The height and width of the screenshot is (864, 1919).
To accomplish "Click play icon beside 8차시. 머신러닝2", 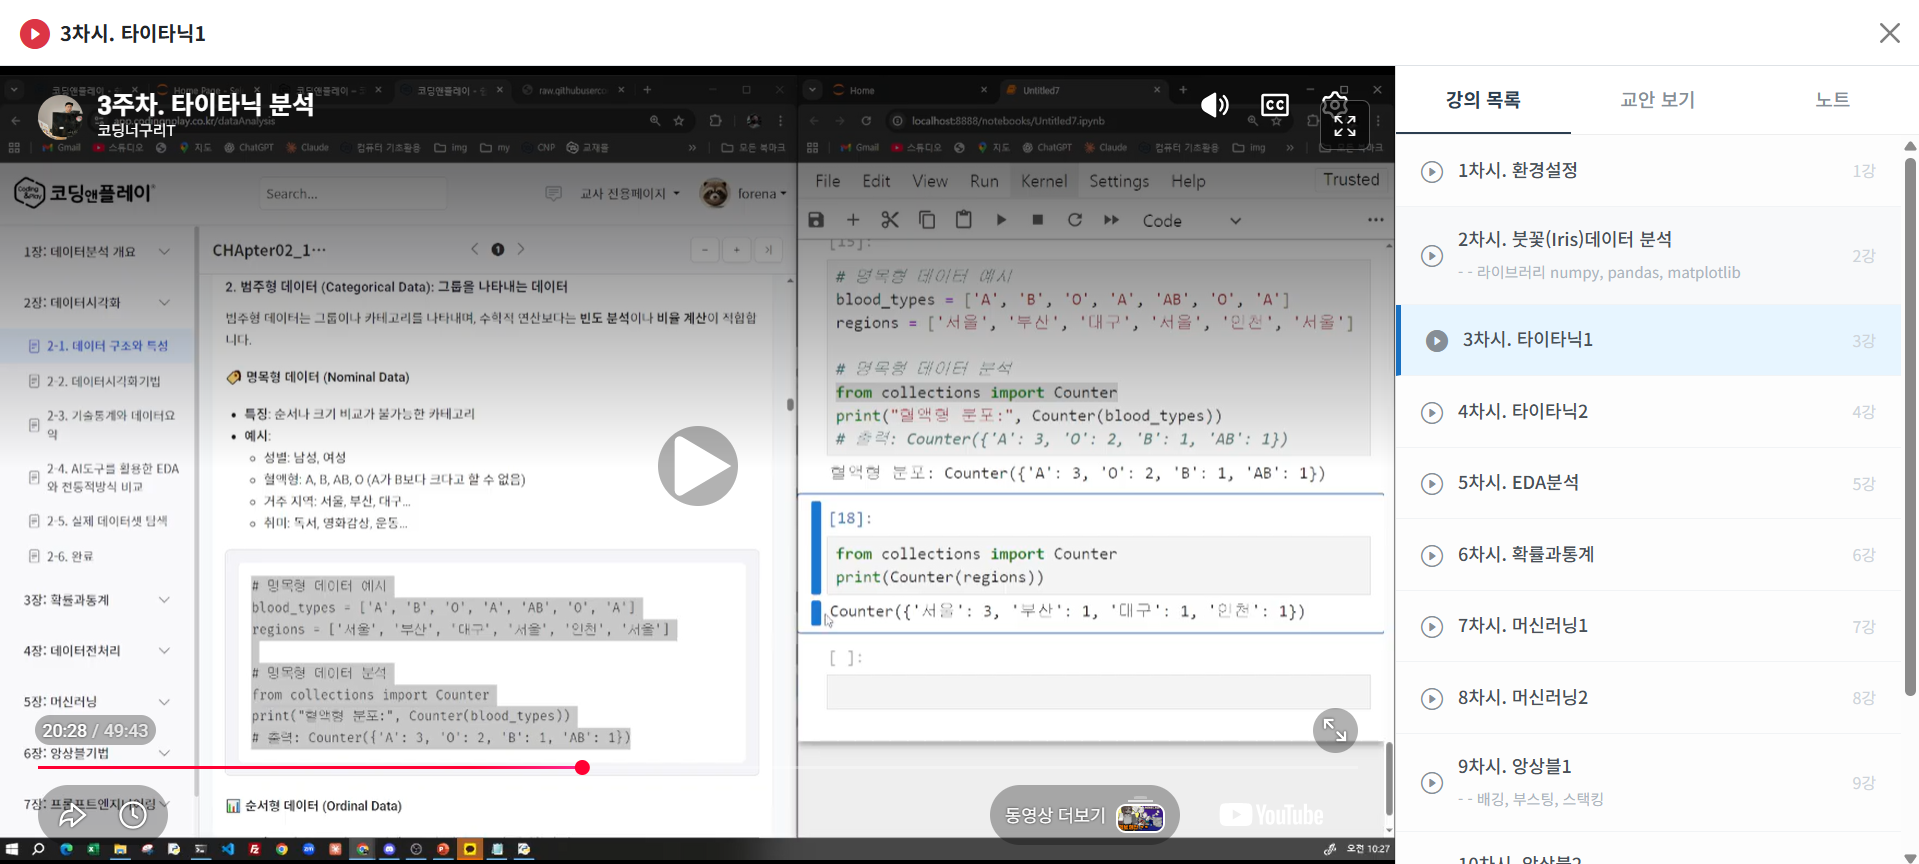I will pos(1432,698).
